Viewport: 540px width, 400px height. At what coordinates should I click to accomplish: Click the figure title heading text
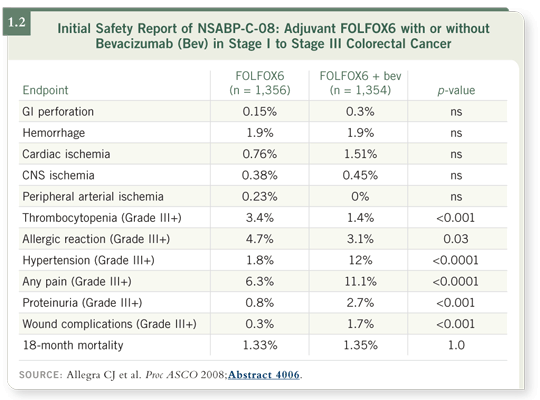(x=273, y=36)
